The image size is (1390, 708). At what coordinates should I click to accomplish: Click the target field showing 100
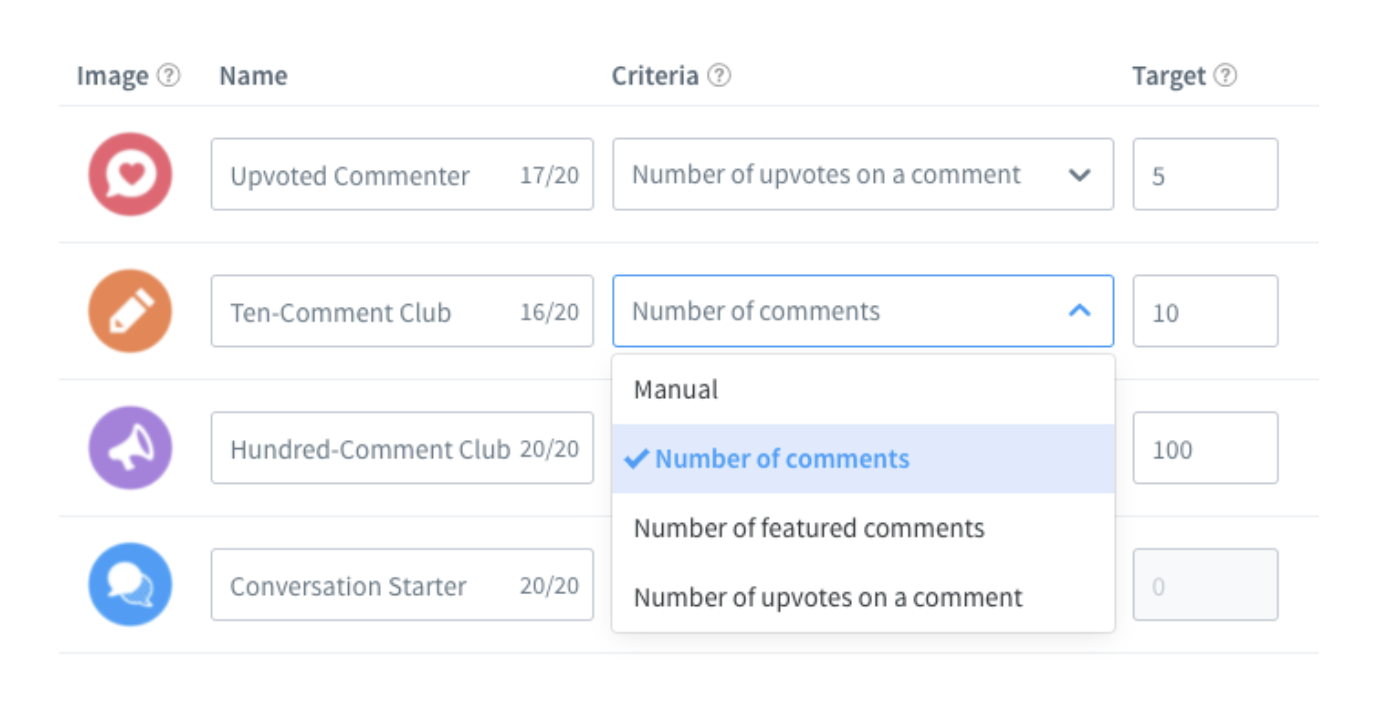pos(1204,448)
